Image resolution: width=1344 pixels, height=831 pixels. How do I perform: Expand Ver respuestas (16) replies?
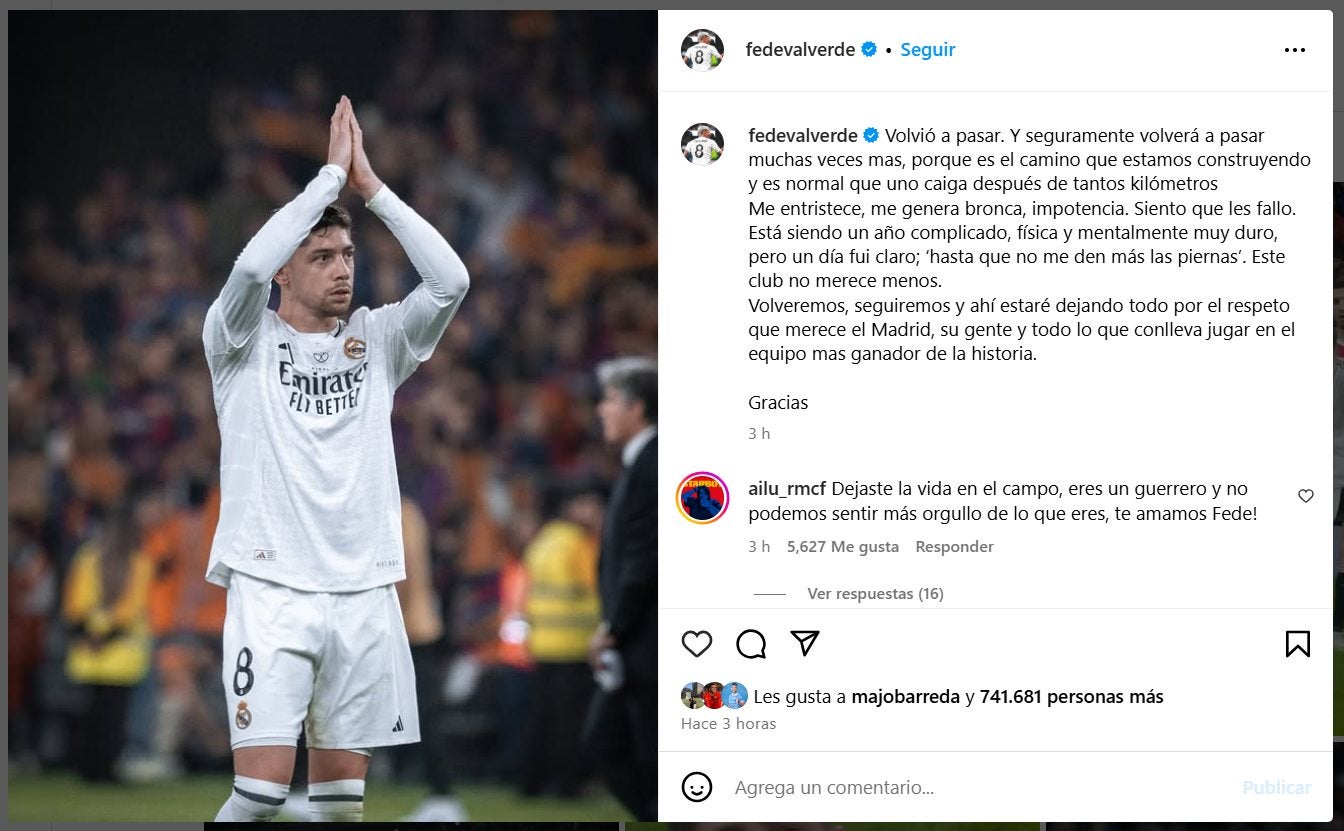coord(875,594)
